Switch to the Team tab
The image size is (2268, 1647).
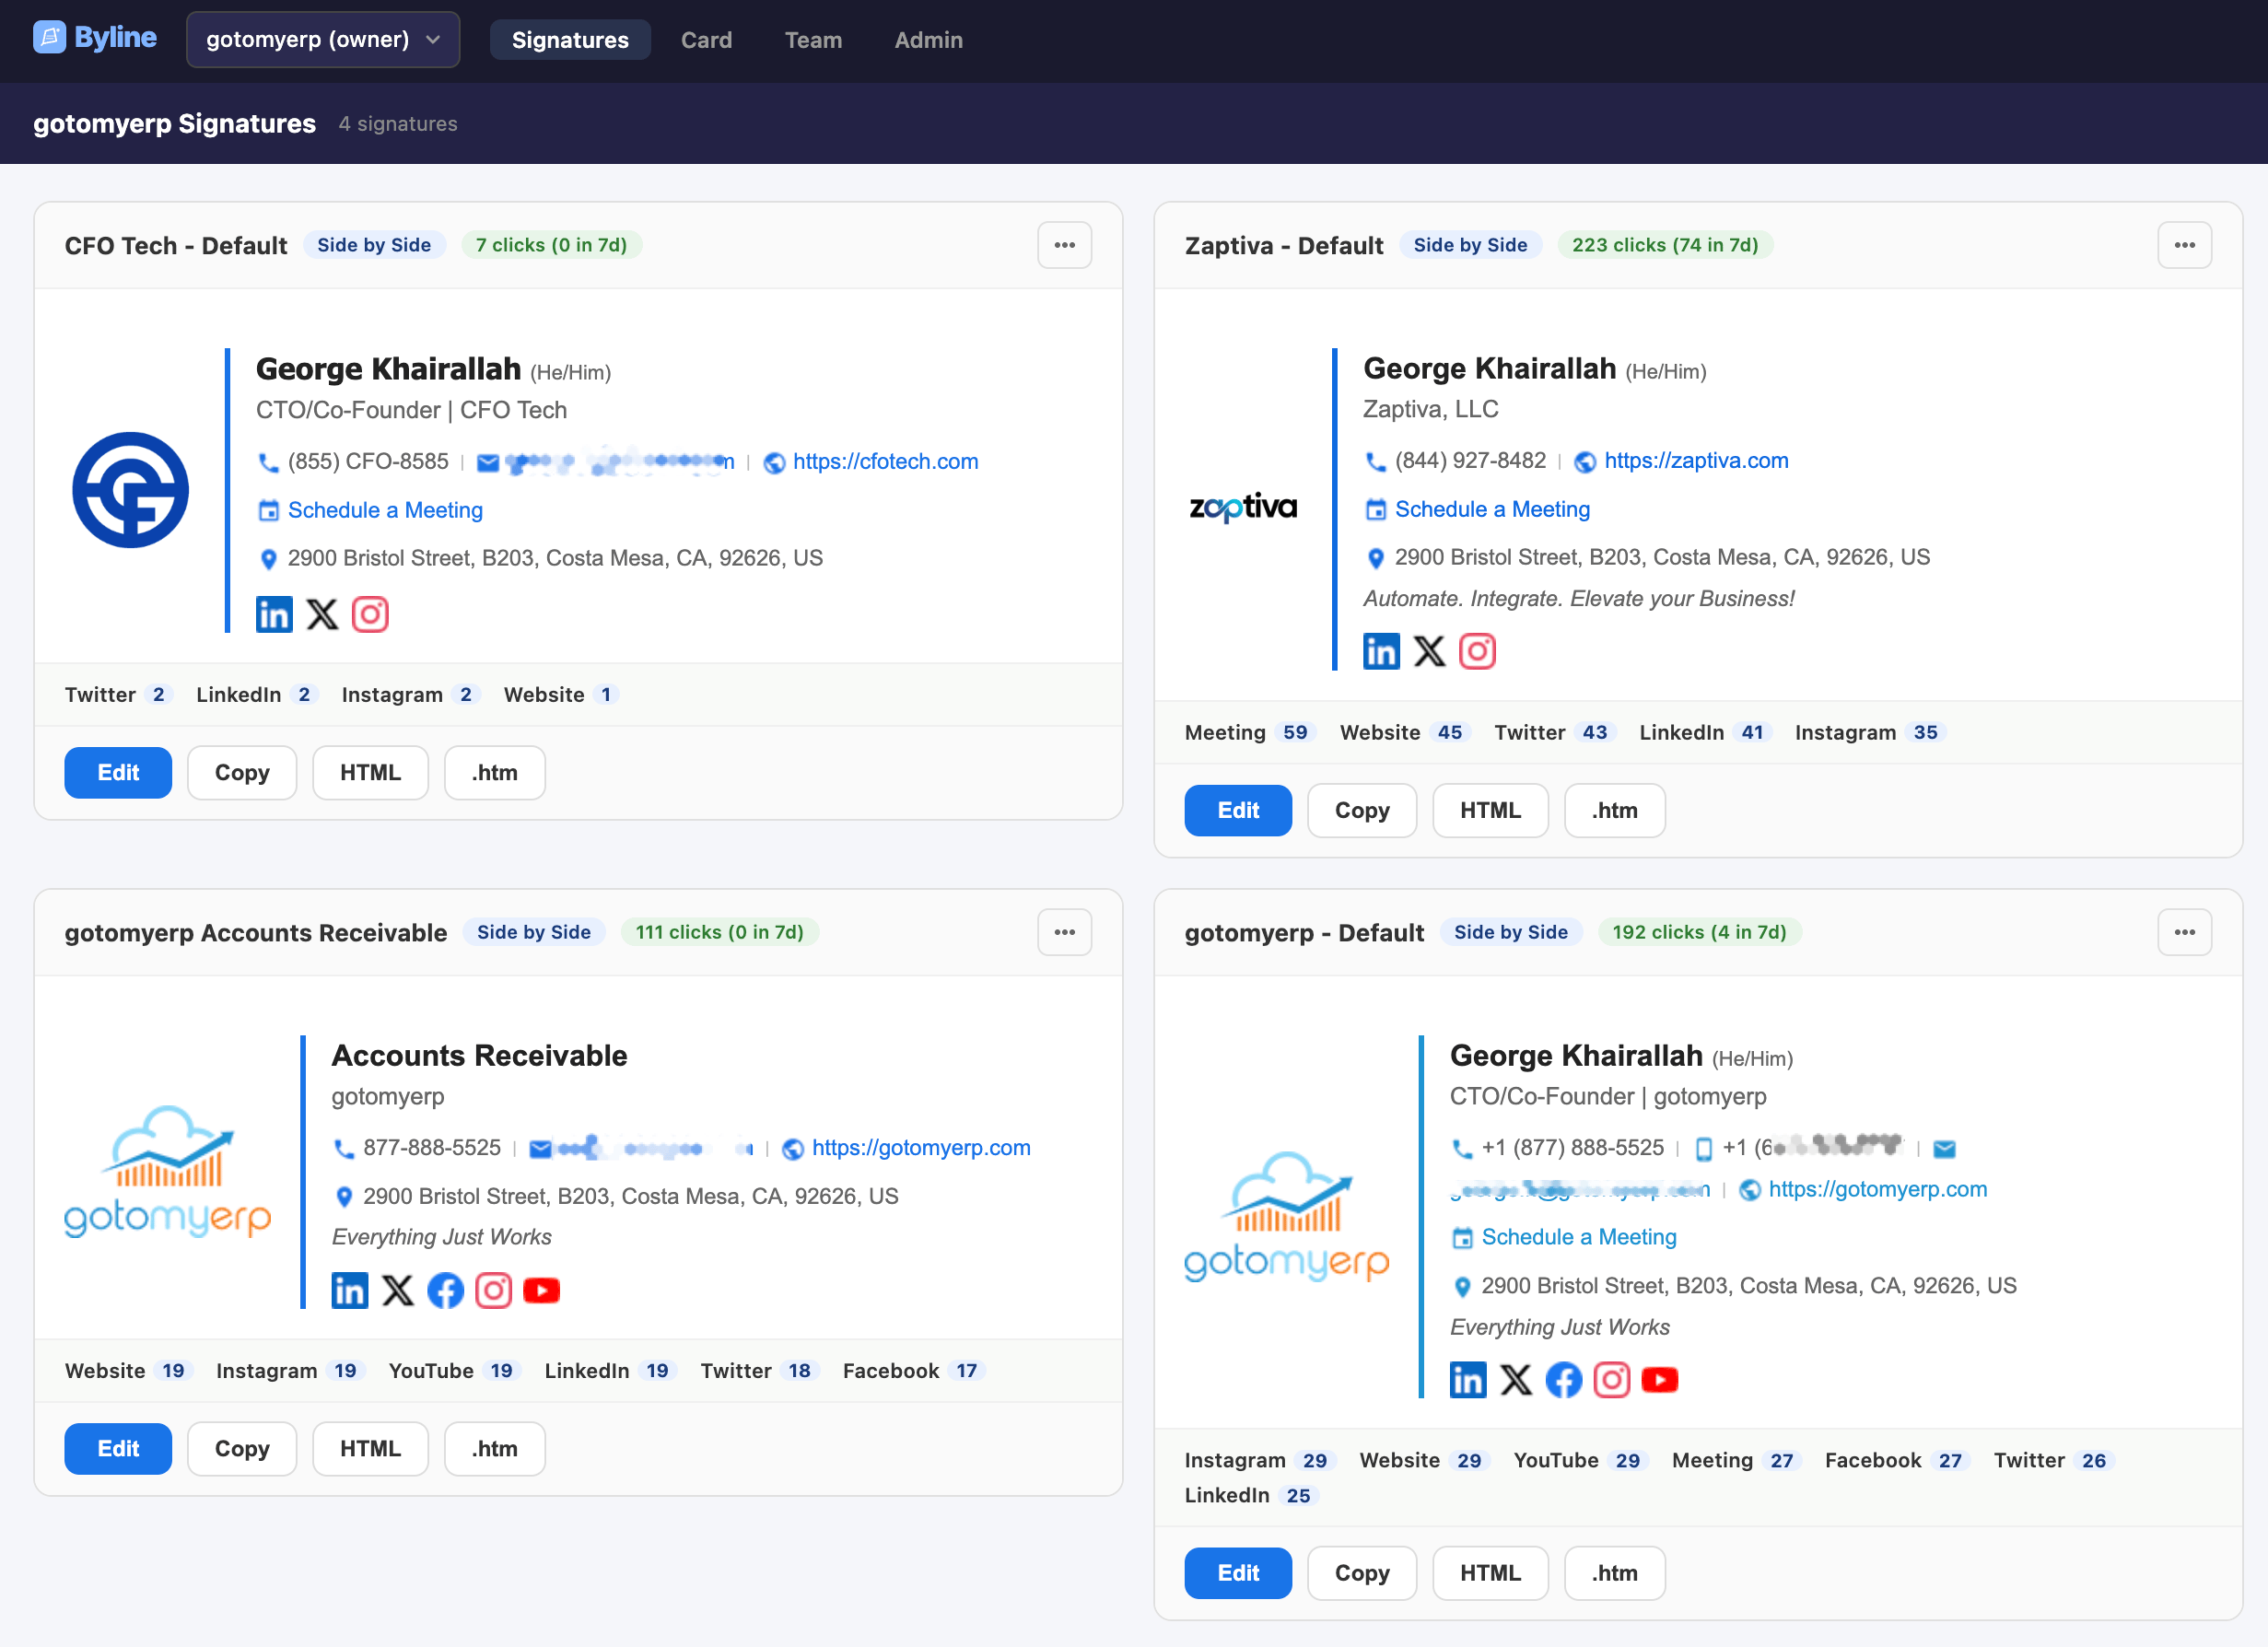pyautogui.click(x=813, y=40)
